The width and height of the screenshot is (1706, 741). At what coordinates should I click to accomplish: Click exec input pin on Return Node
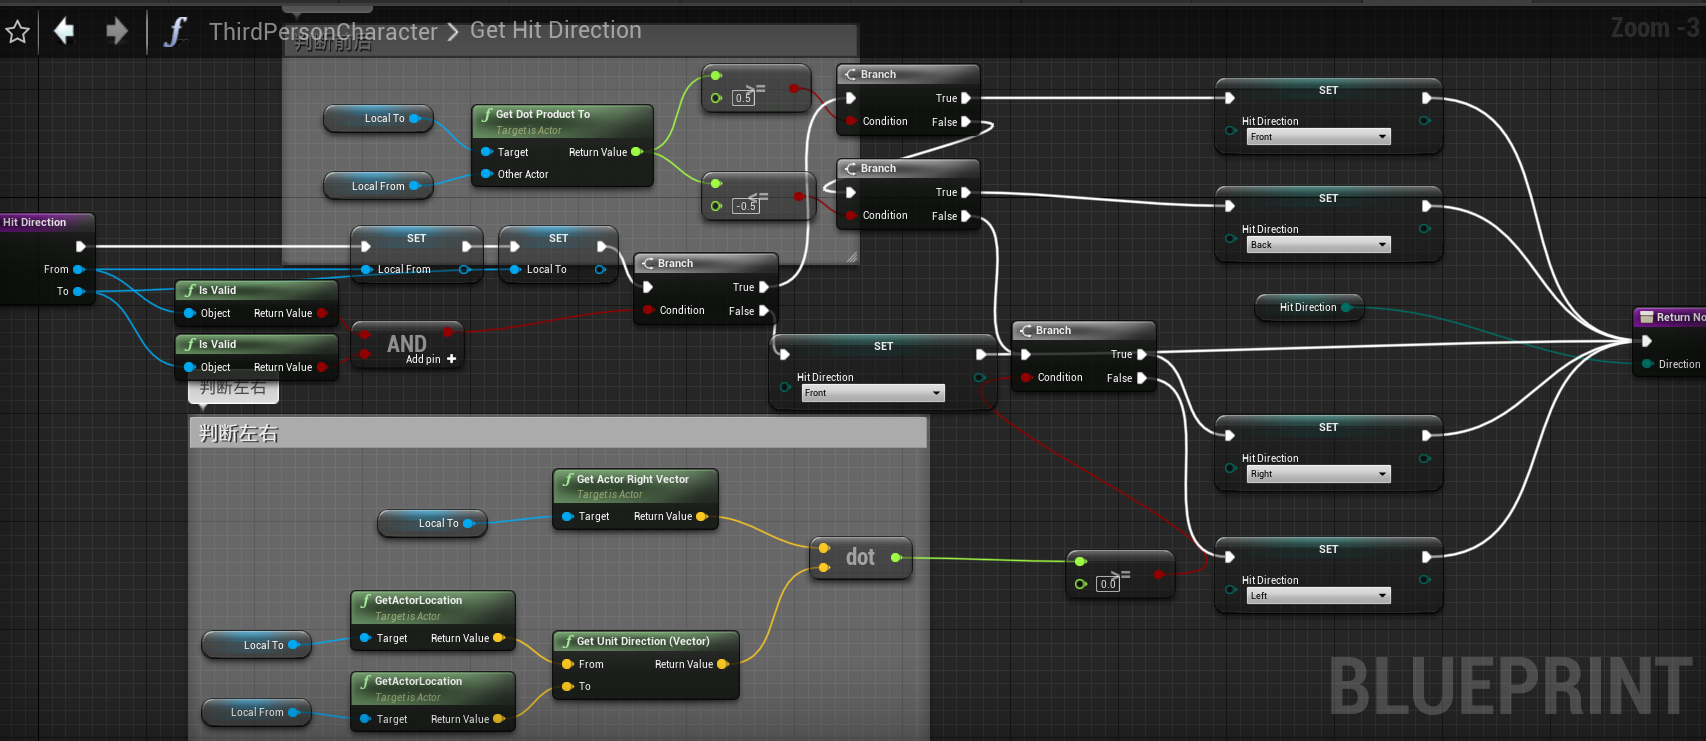coord(1647,341)
